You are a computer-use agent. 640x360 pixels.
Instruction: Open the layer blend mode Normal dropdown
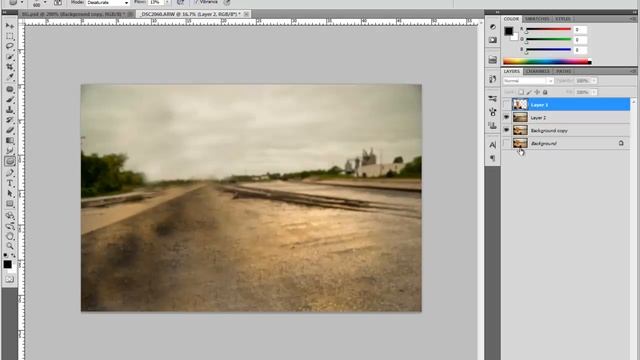point(528,81)
